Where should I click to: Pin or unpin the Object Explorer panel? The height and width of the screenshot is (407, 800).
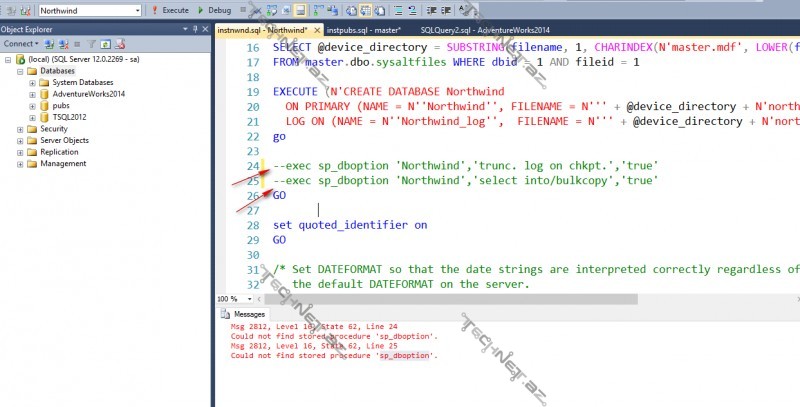(x=195, y=30)
